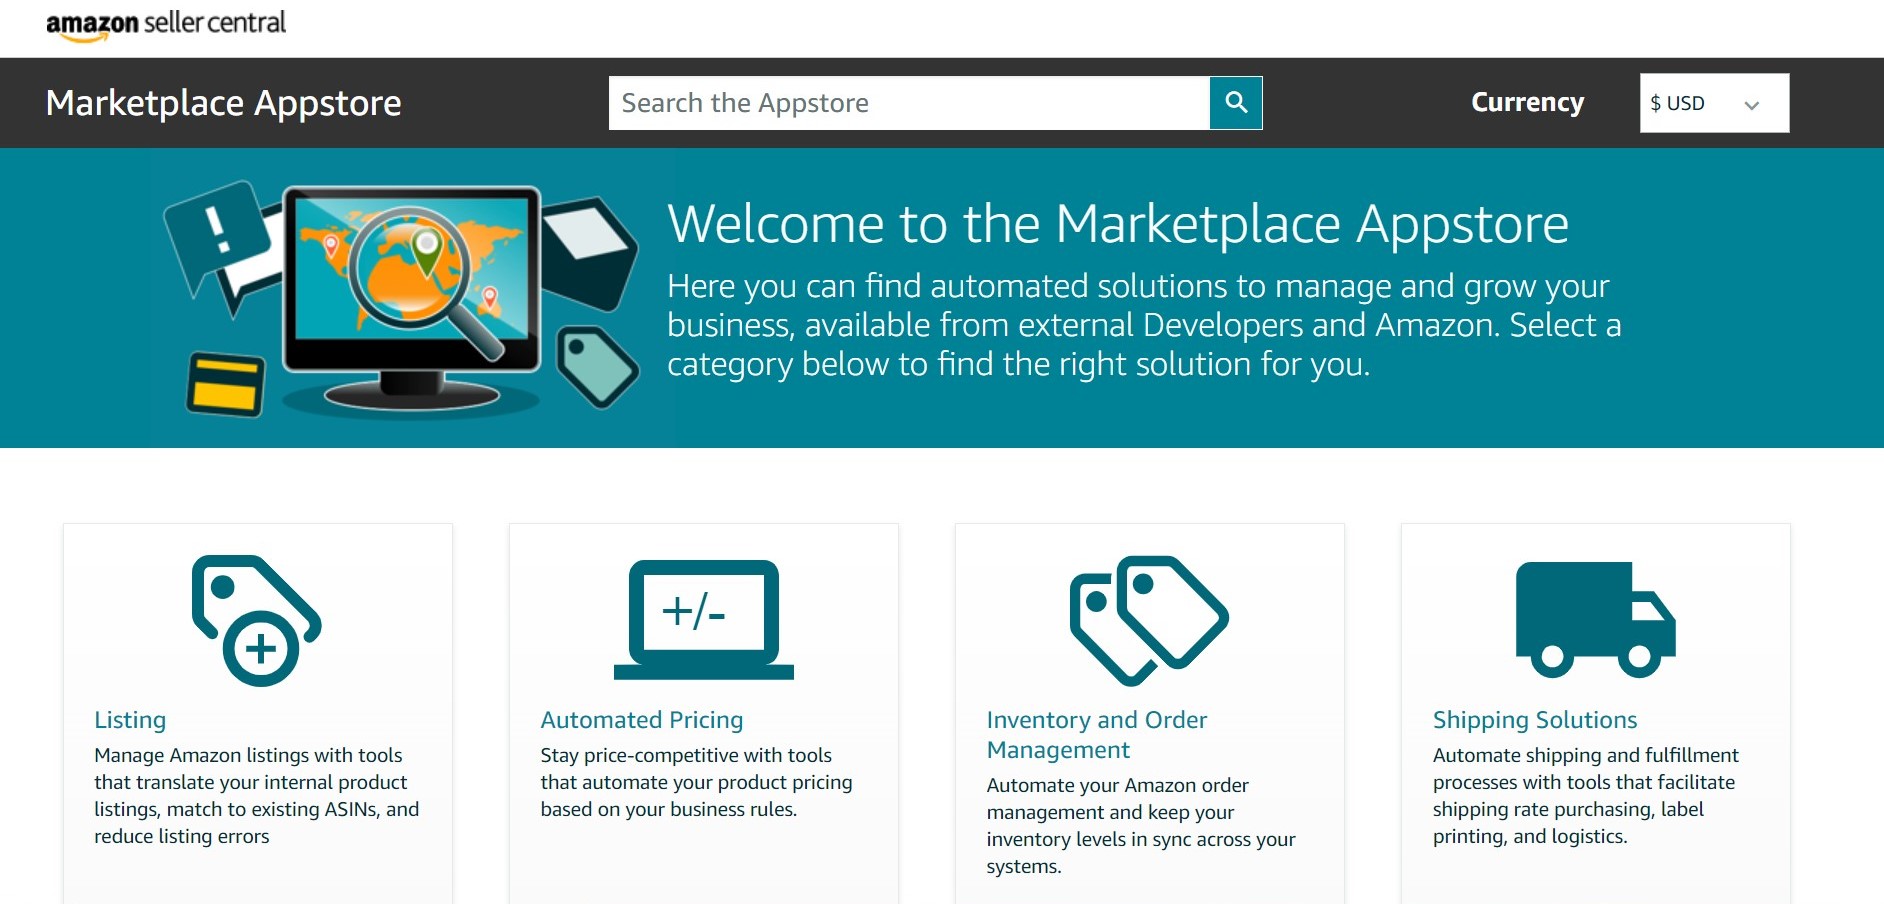Click the Welcome to the Marketplace Appstore heading
The image size is (1884, 904).
click(x=1118, y=224)
